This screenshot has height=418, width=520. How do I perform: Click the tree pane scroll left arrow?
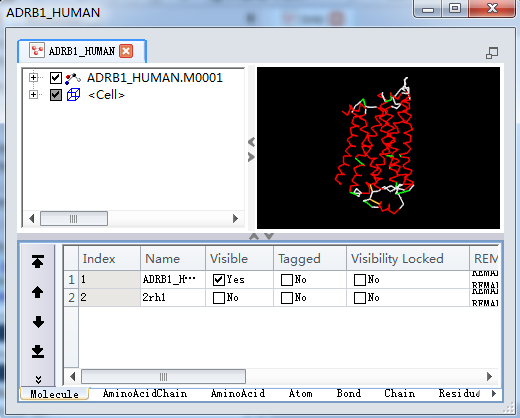(x=32, y=219)
